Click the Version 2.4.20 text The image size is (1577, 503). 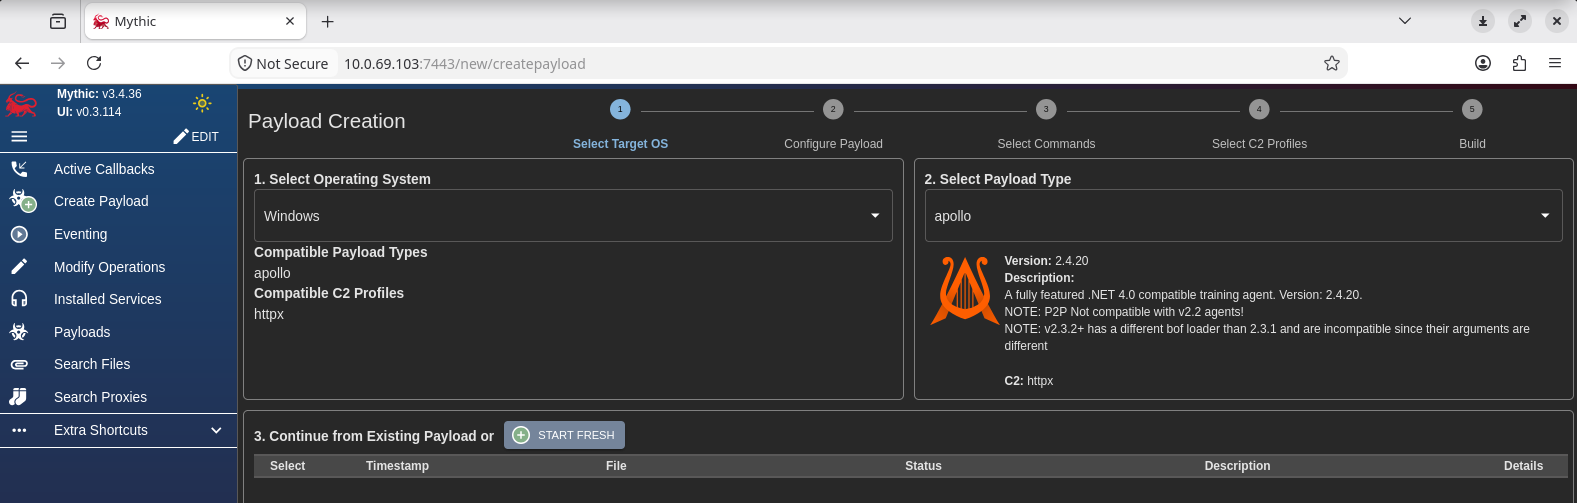click(x=1046, y=261)
